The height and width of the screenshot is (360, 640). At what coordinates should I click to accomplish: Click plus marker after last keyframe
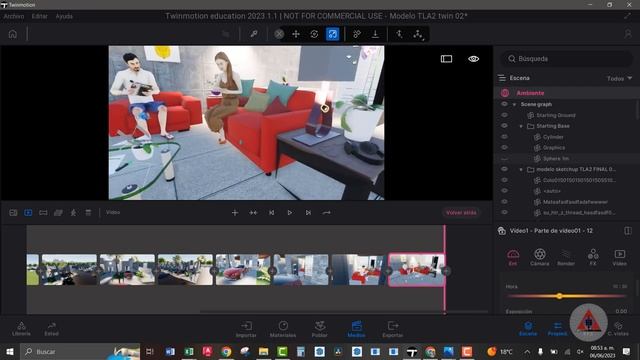pos(447,271)
